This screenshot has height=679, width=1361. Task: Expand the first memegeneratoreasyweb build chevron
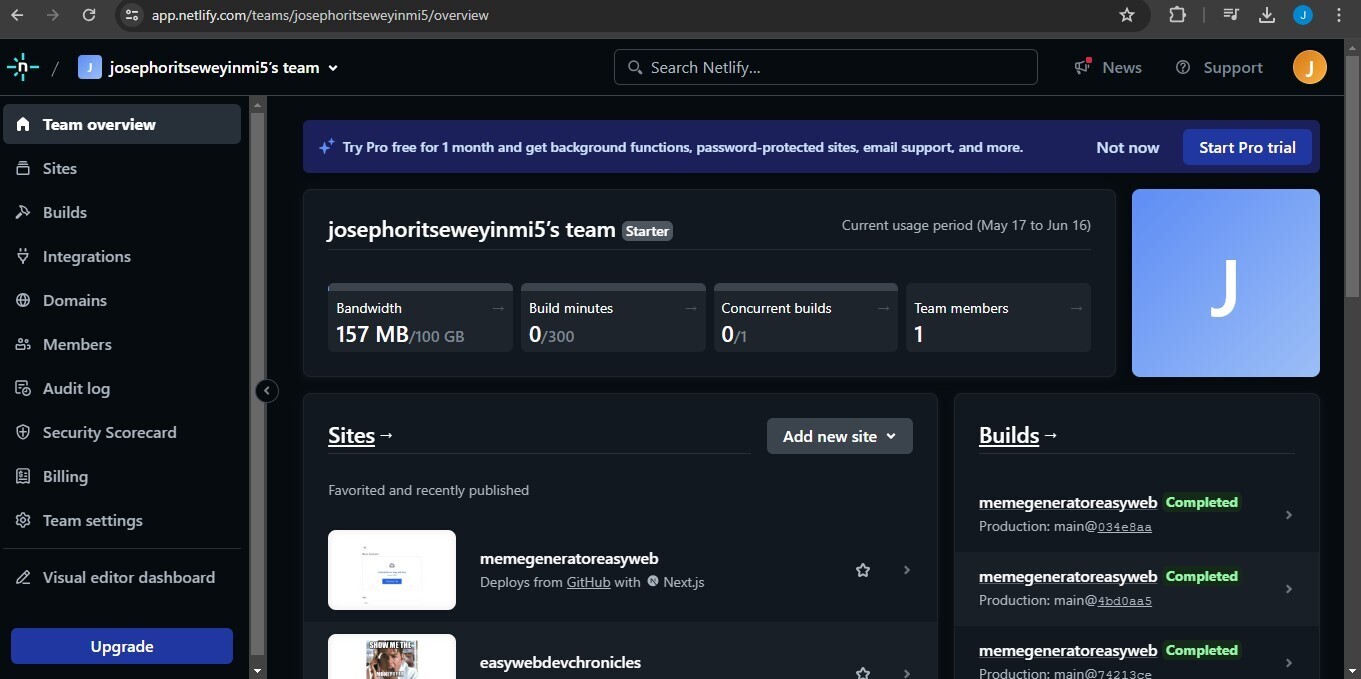click(1288, 515)
